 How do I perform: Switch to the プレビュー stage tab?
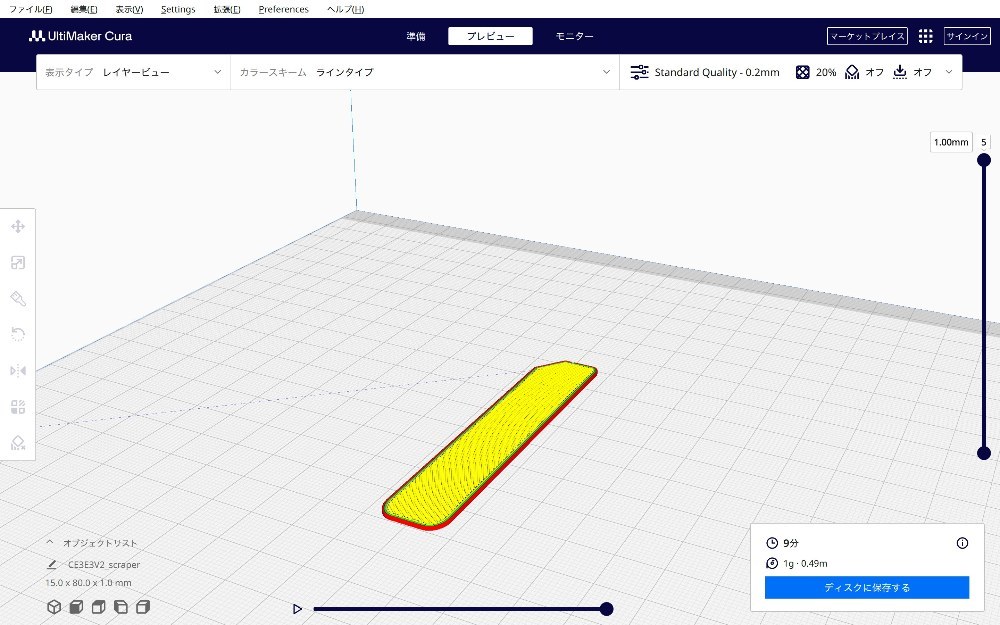tap(490, 36)
